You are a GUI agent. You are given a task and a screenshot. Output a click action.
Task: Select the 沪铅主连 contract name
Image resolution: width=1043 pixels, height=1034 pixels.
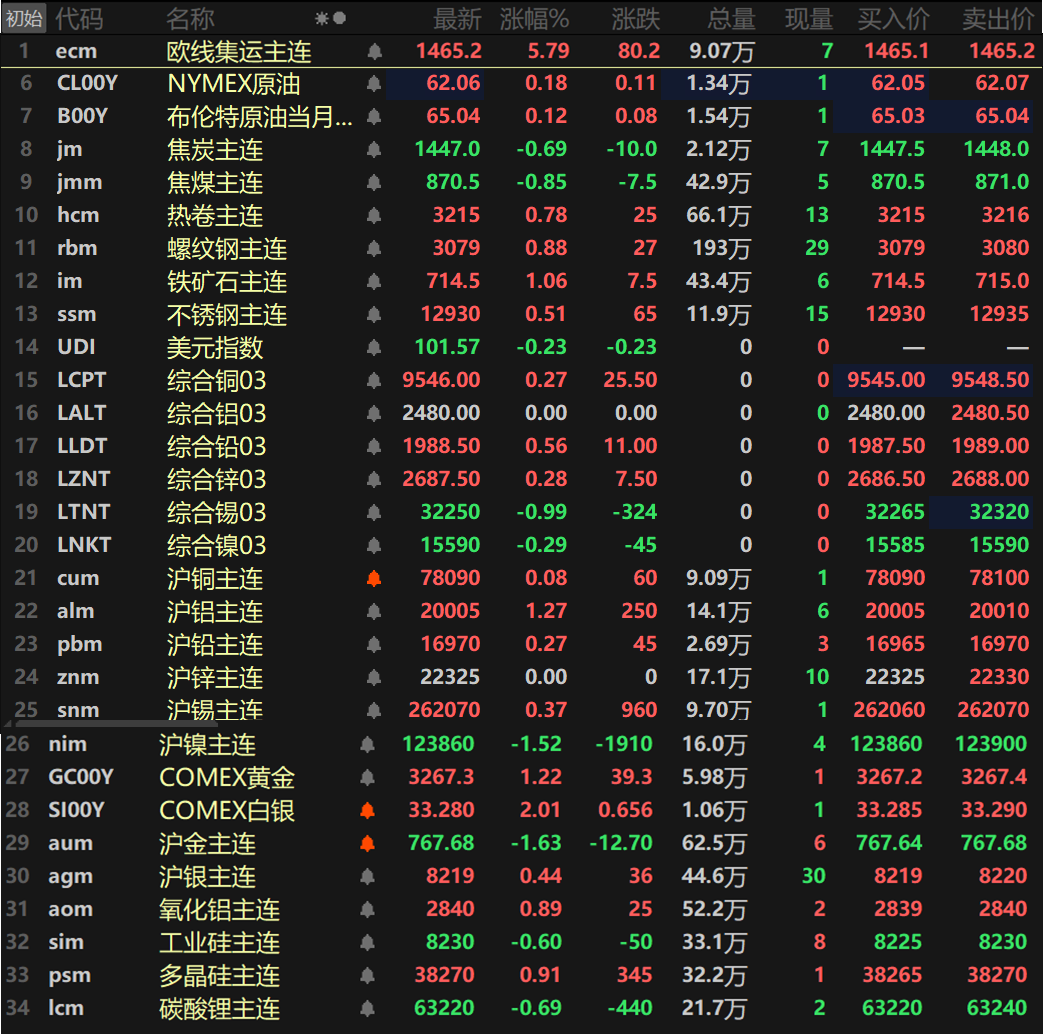click(215, 645)
